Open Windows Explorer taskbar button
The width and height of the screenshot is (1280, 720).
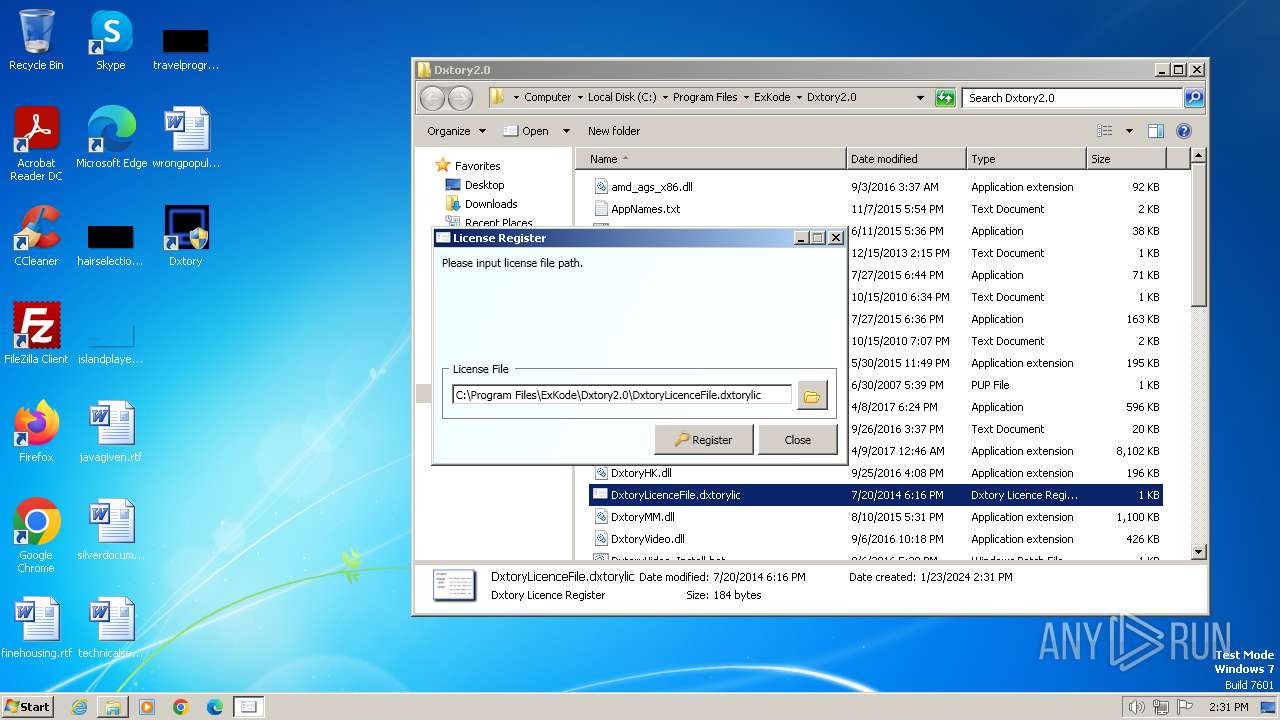[x=113, y=707]
